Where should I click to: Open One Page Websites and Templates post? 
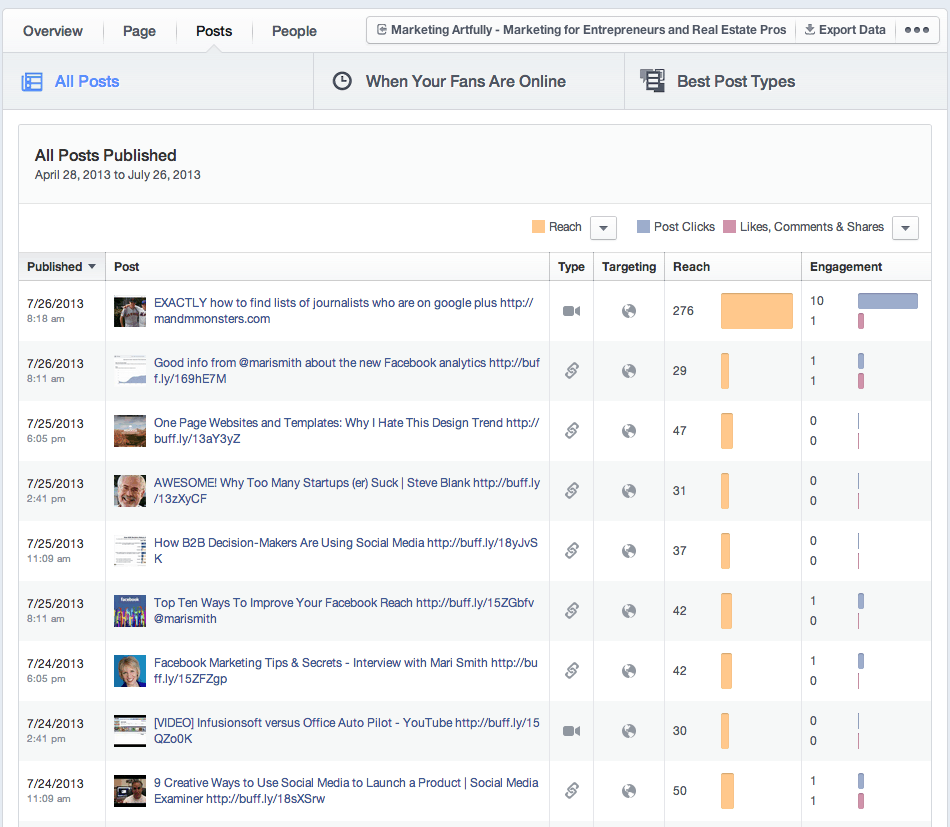pyautogui.click(x=347, y=431)
